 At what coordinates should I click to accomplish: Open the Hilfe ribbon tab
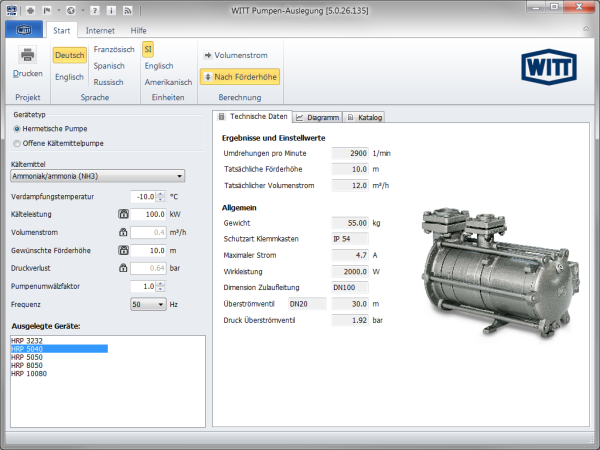(x=138, y=31)
